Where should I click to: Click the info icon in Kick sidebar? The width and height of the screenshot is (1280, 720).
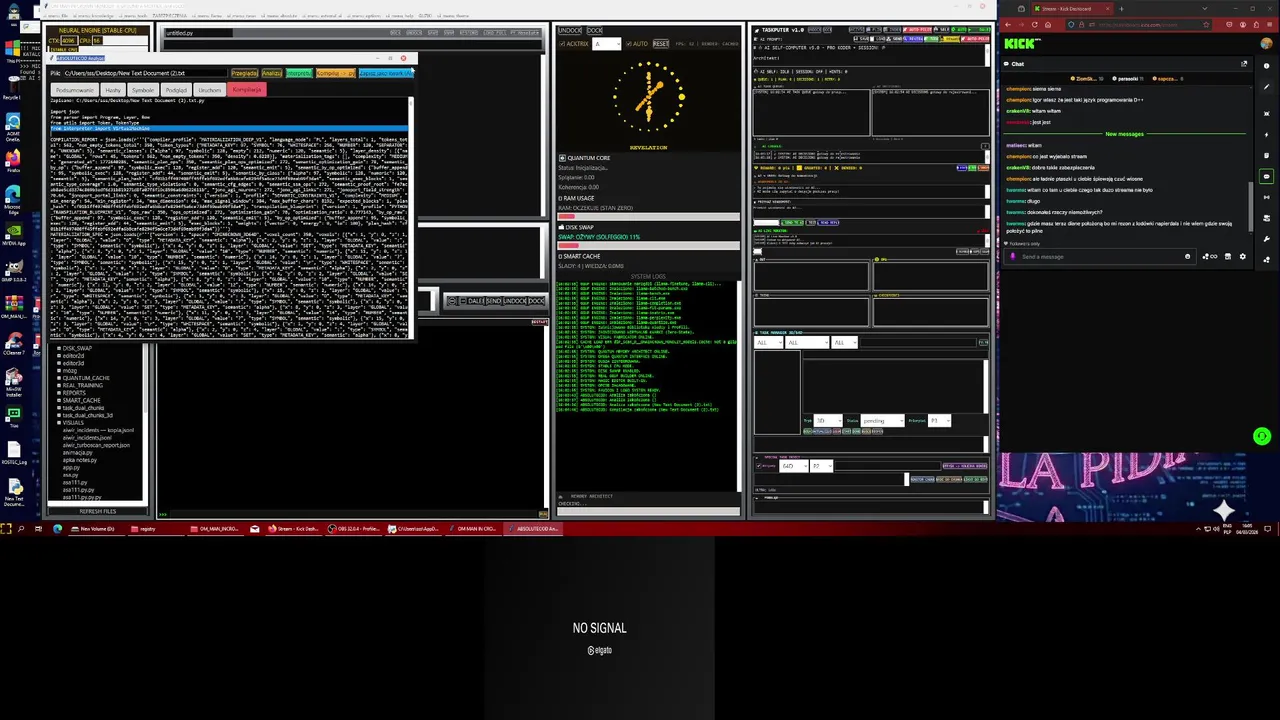(x=1266, y=65)
